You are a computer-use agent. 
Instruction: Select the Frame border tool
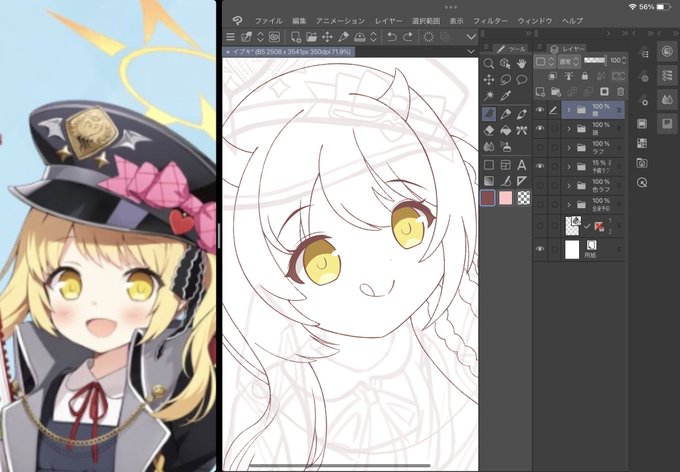click(x=505, y=165)
